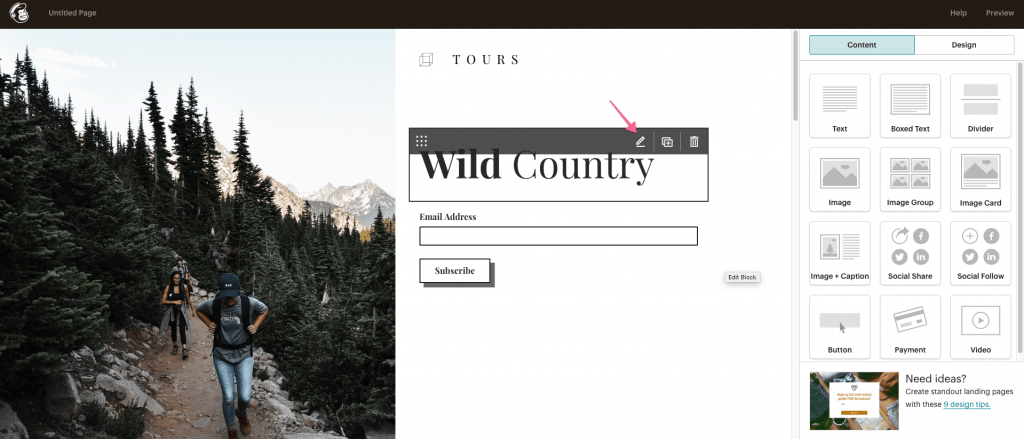The width and height of the screenshot is (1024, 439).
Task: Click the drag handle grid icon
Action: pyautogui.click(x=421, y=141)
